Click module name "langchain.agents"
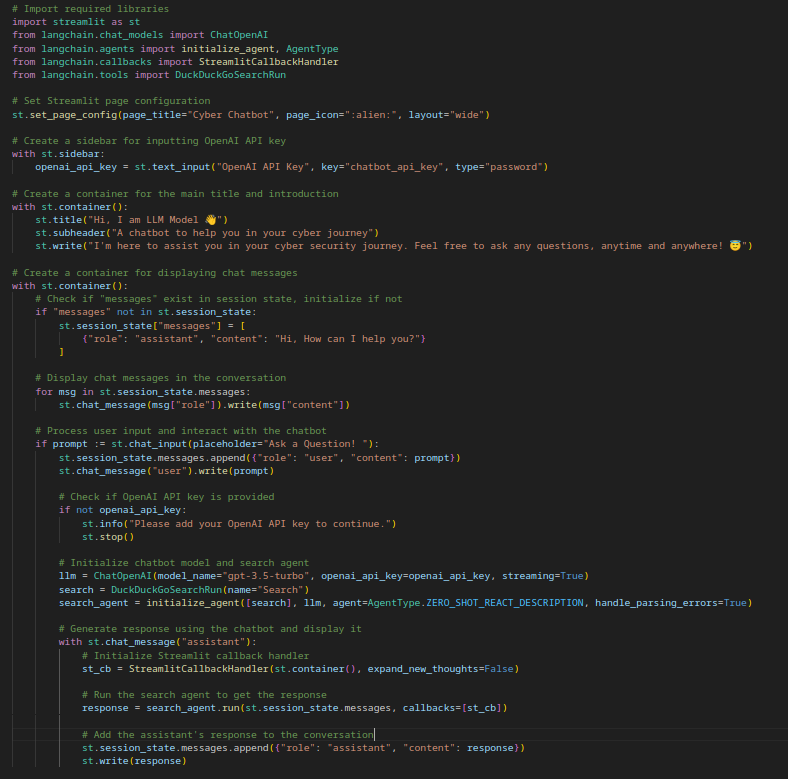 click(x=87, y=49)
